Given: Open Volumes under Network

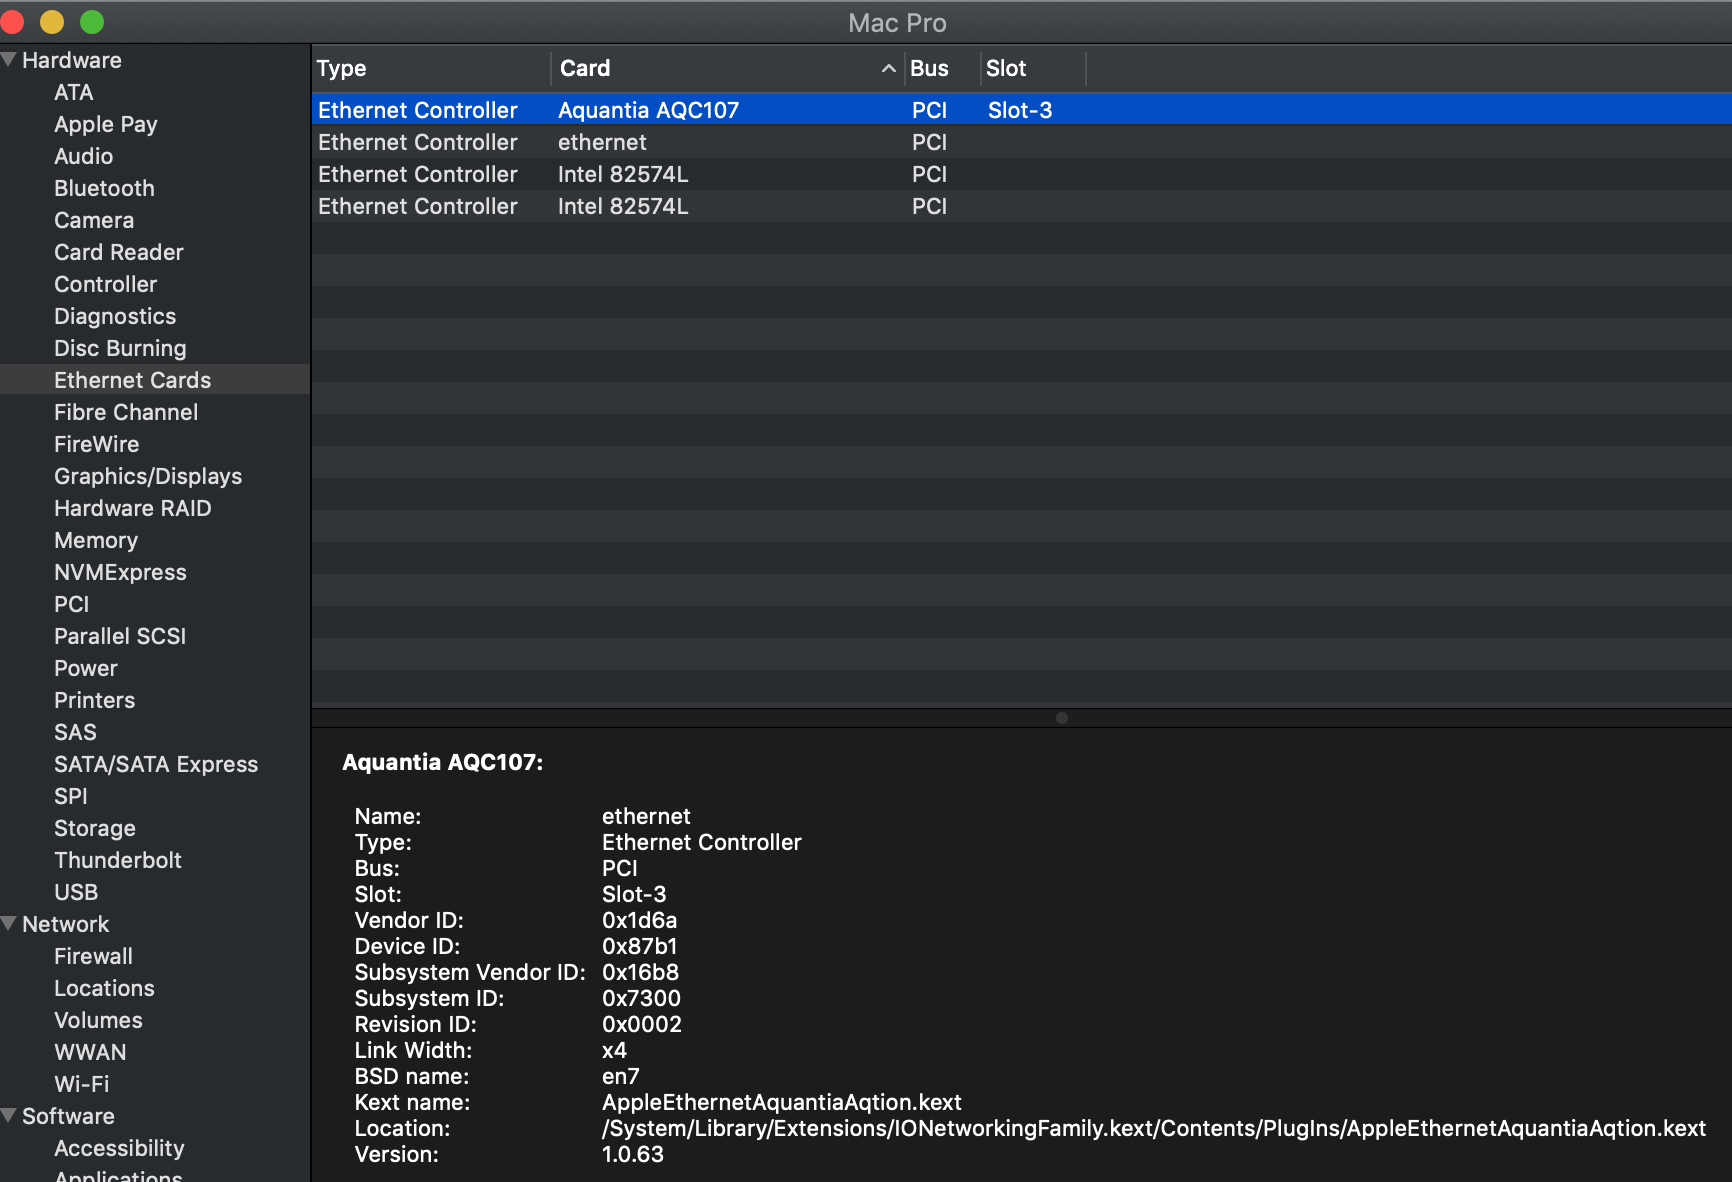Looking at the screenshot, I should click(x=98, y=1020).
